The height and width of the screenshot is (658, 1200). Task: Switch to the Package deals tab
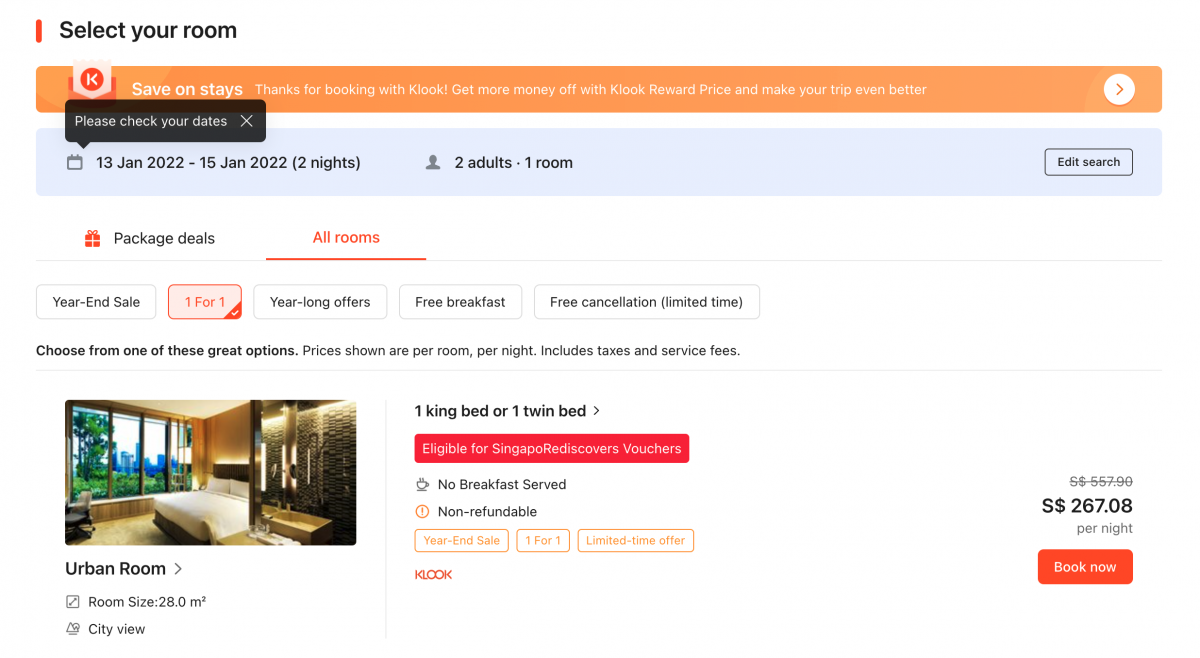[x=150, y=238]
